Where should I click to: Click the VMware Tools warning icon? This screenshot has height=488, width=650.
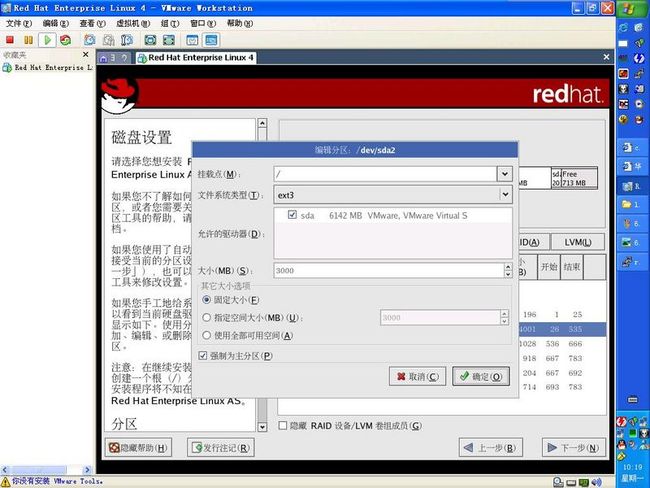(5, 482)
